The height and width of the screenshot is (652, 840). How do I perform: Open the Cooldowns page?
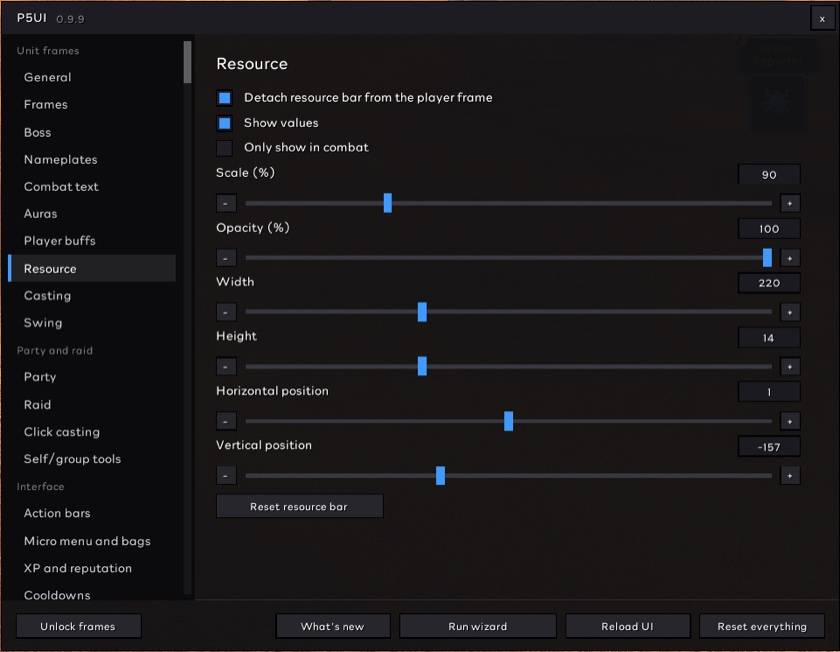click(x=92, y=595)
